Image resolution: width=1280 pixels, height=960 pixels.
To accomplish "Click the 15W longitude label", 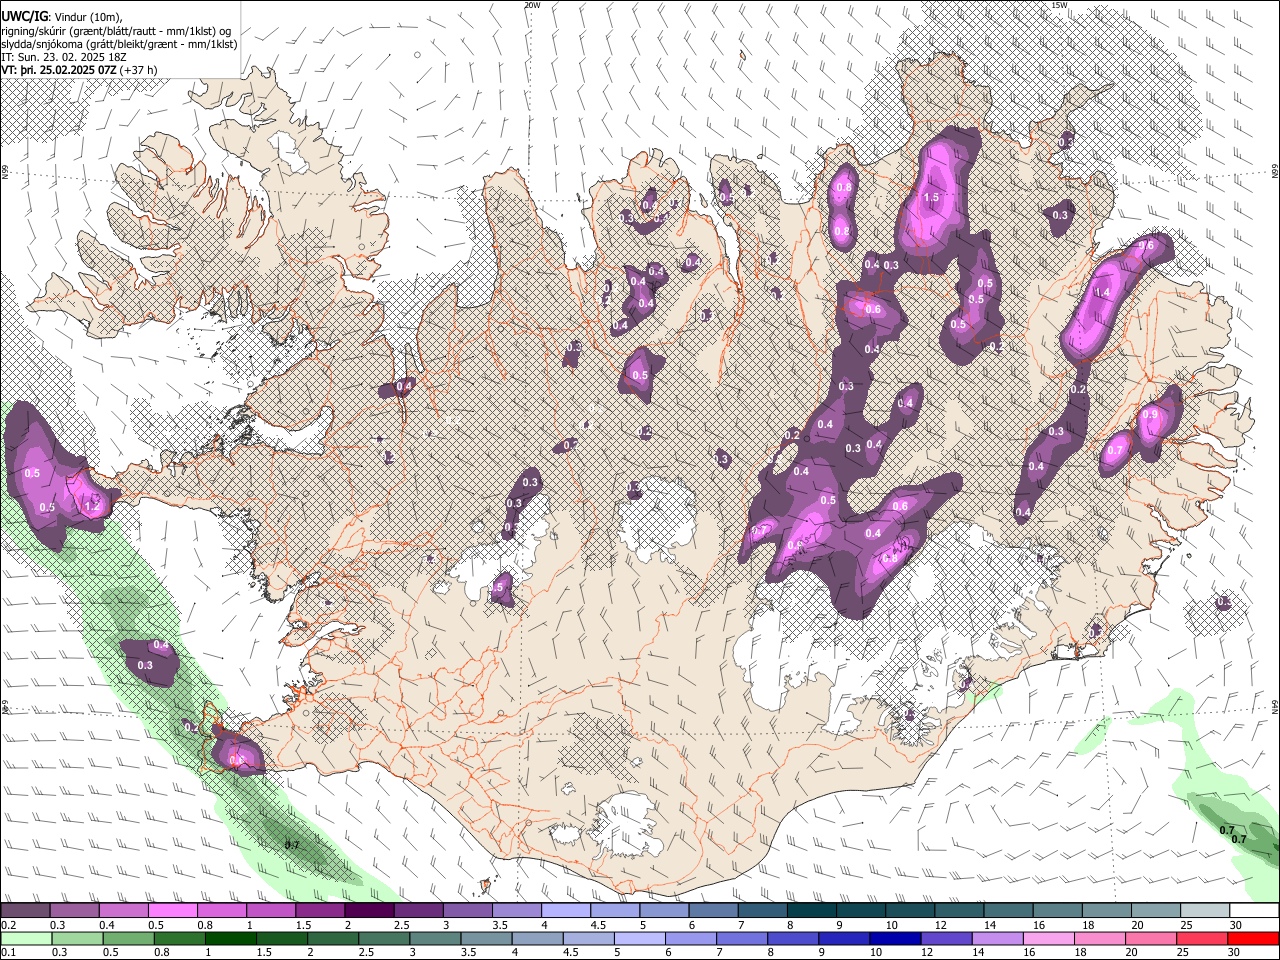I will pyautogui.click(x=1059, y=5).
